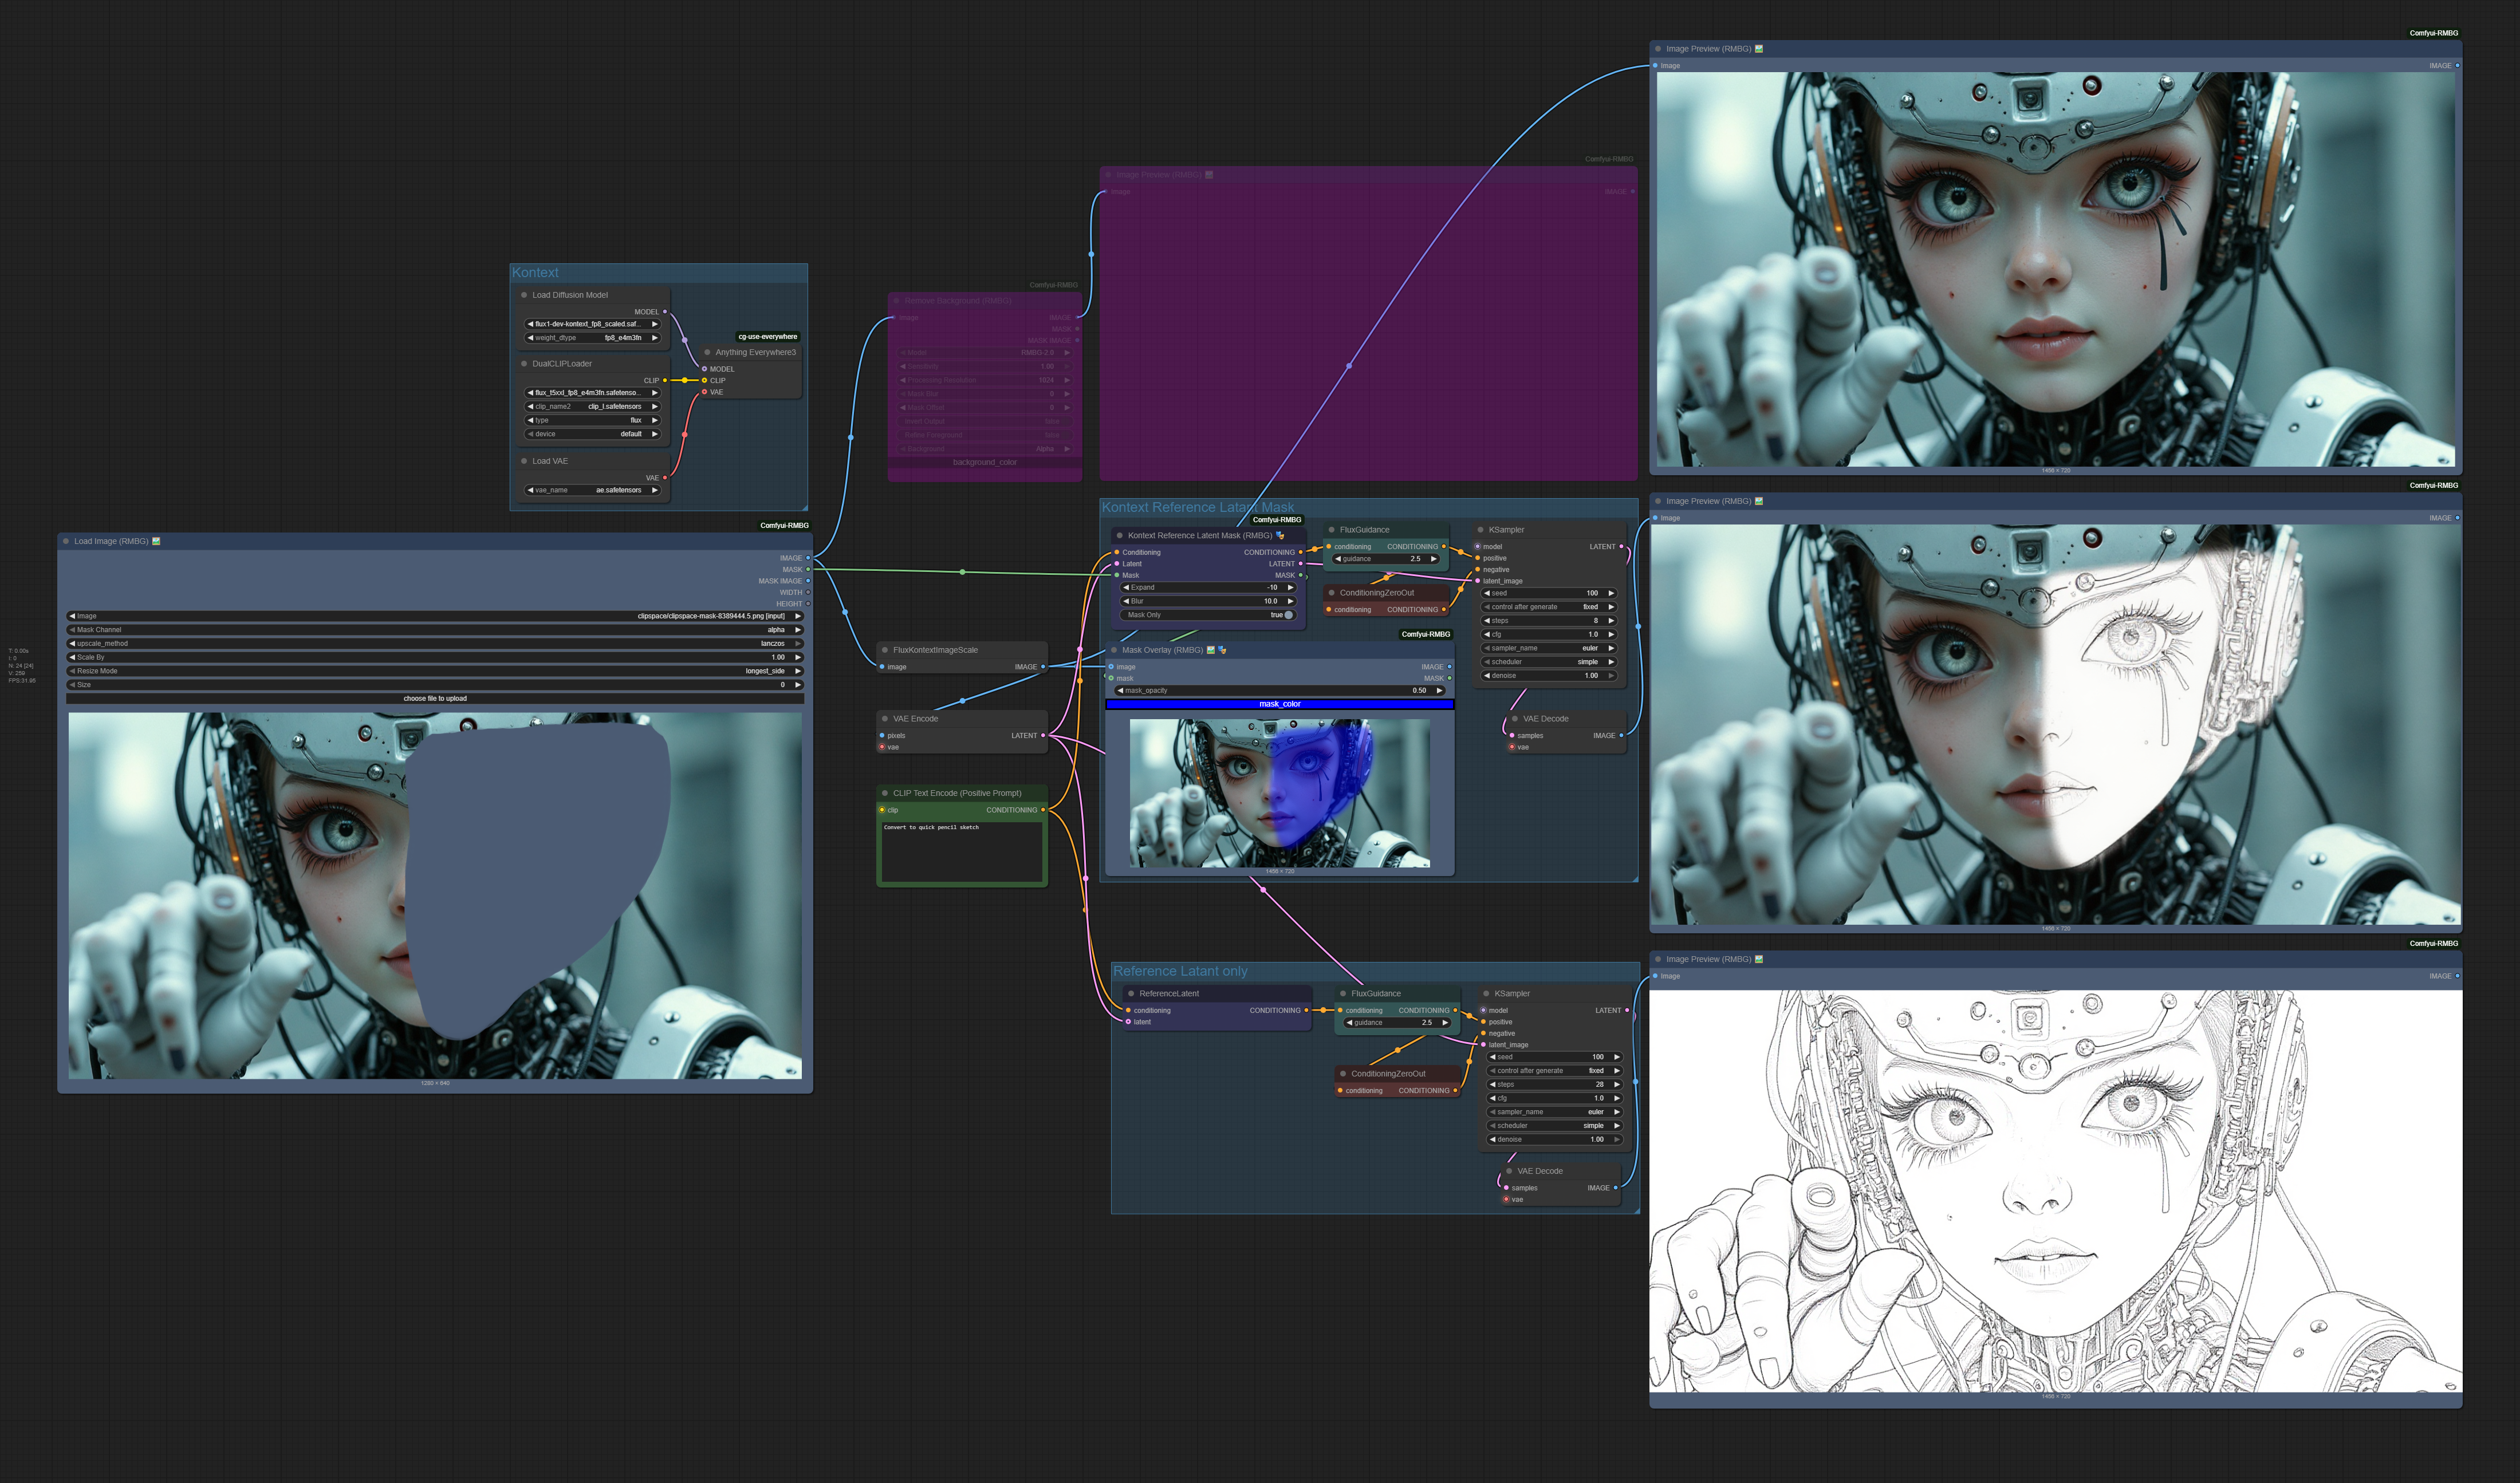Click the masks icon in Mask Overlay title

tap(1222, 650)
